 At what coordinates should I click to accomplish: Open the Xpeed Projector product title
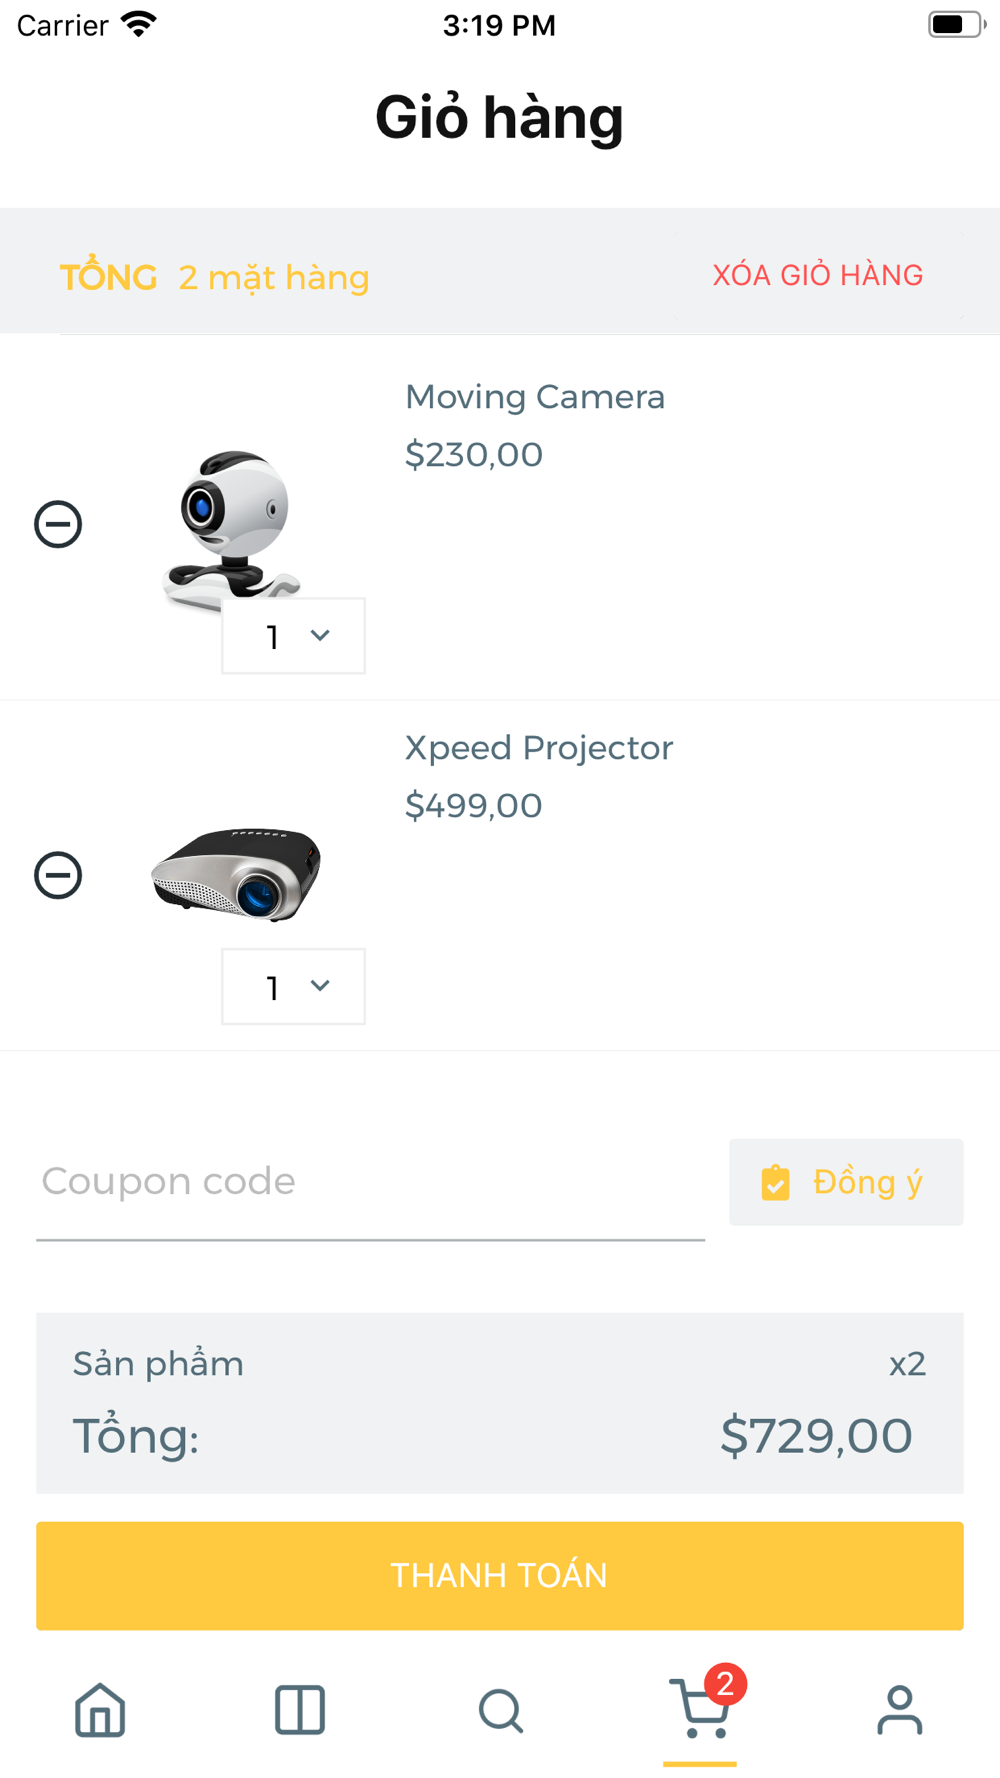tap(539, 748)
